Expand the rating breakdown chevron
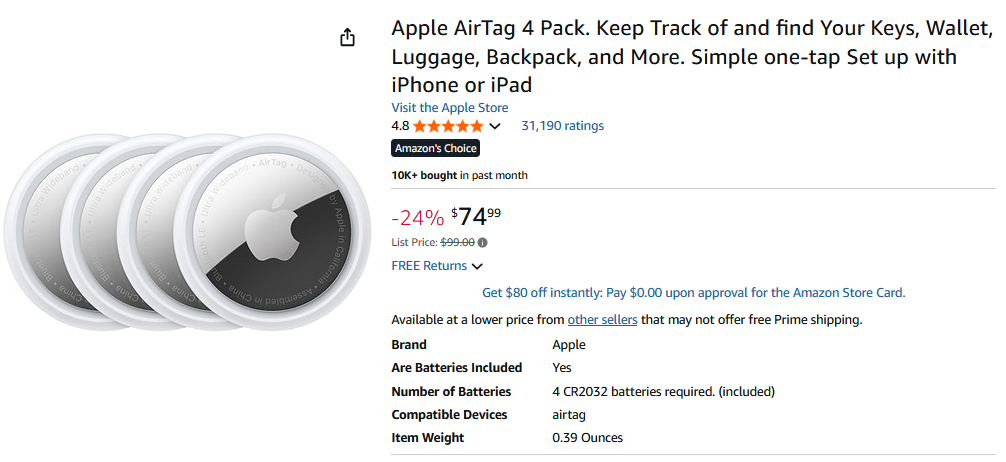Viewport: 1006px width, 462px height. tap(494, 127)
